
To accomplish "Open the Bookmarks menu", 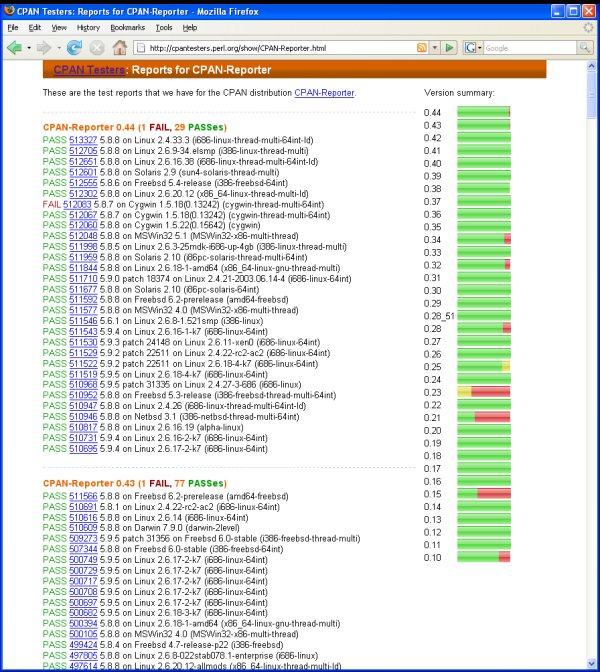I will 127,28.
